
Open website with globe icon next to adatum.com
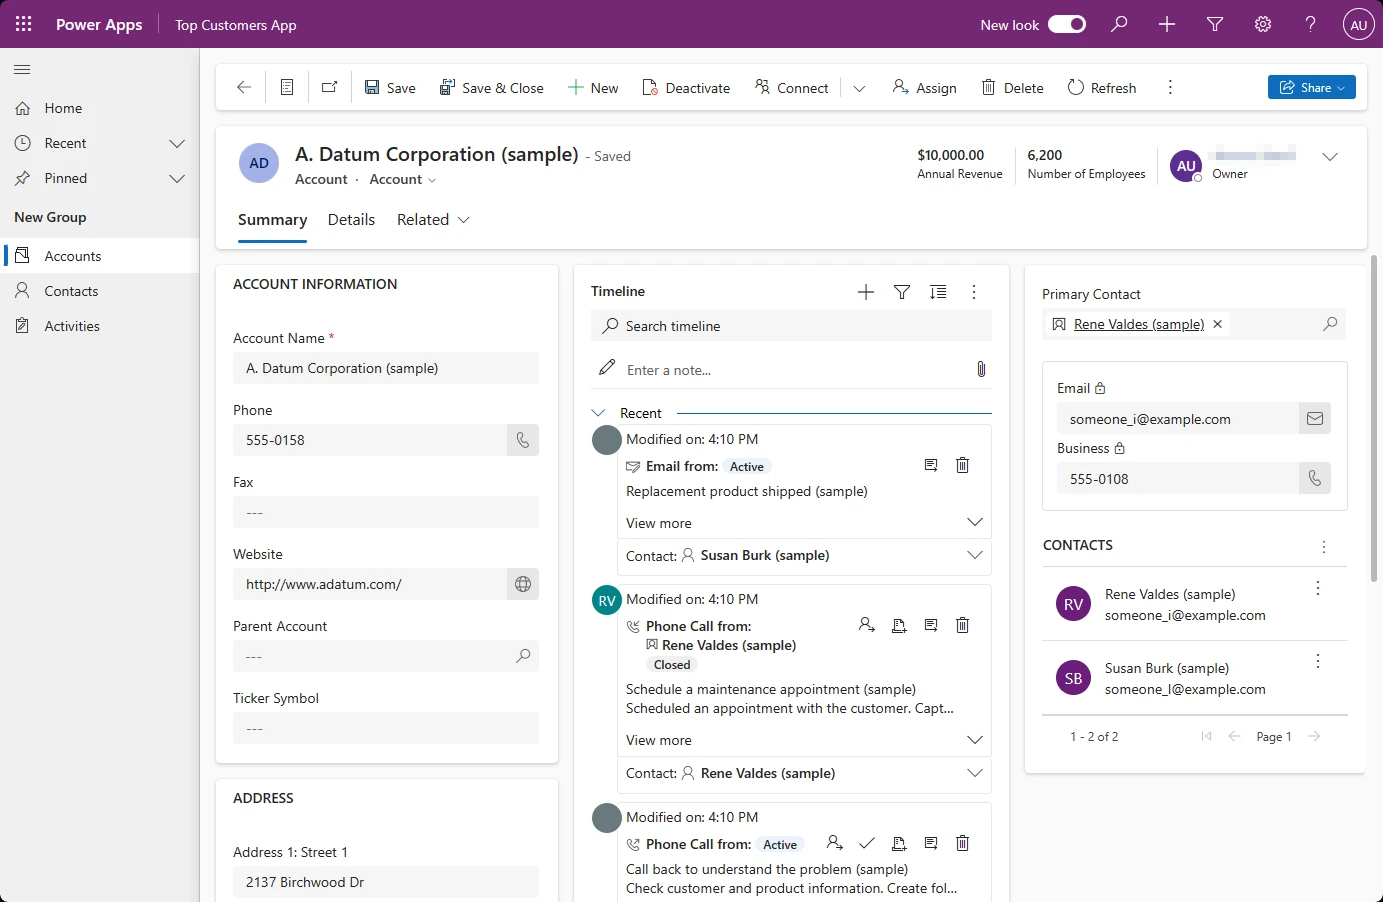coord(522,584)
